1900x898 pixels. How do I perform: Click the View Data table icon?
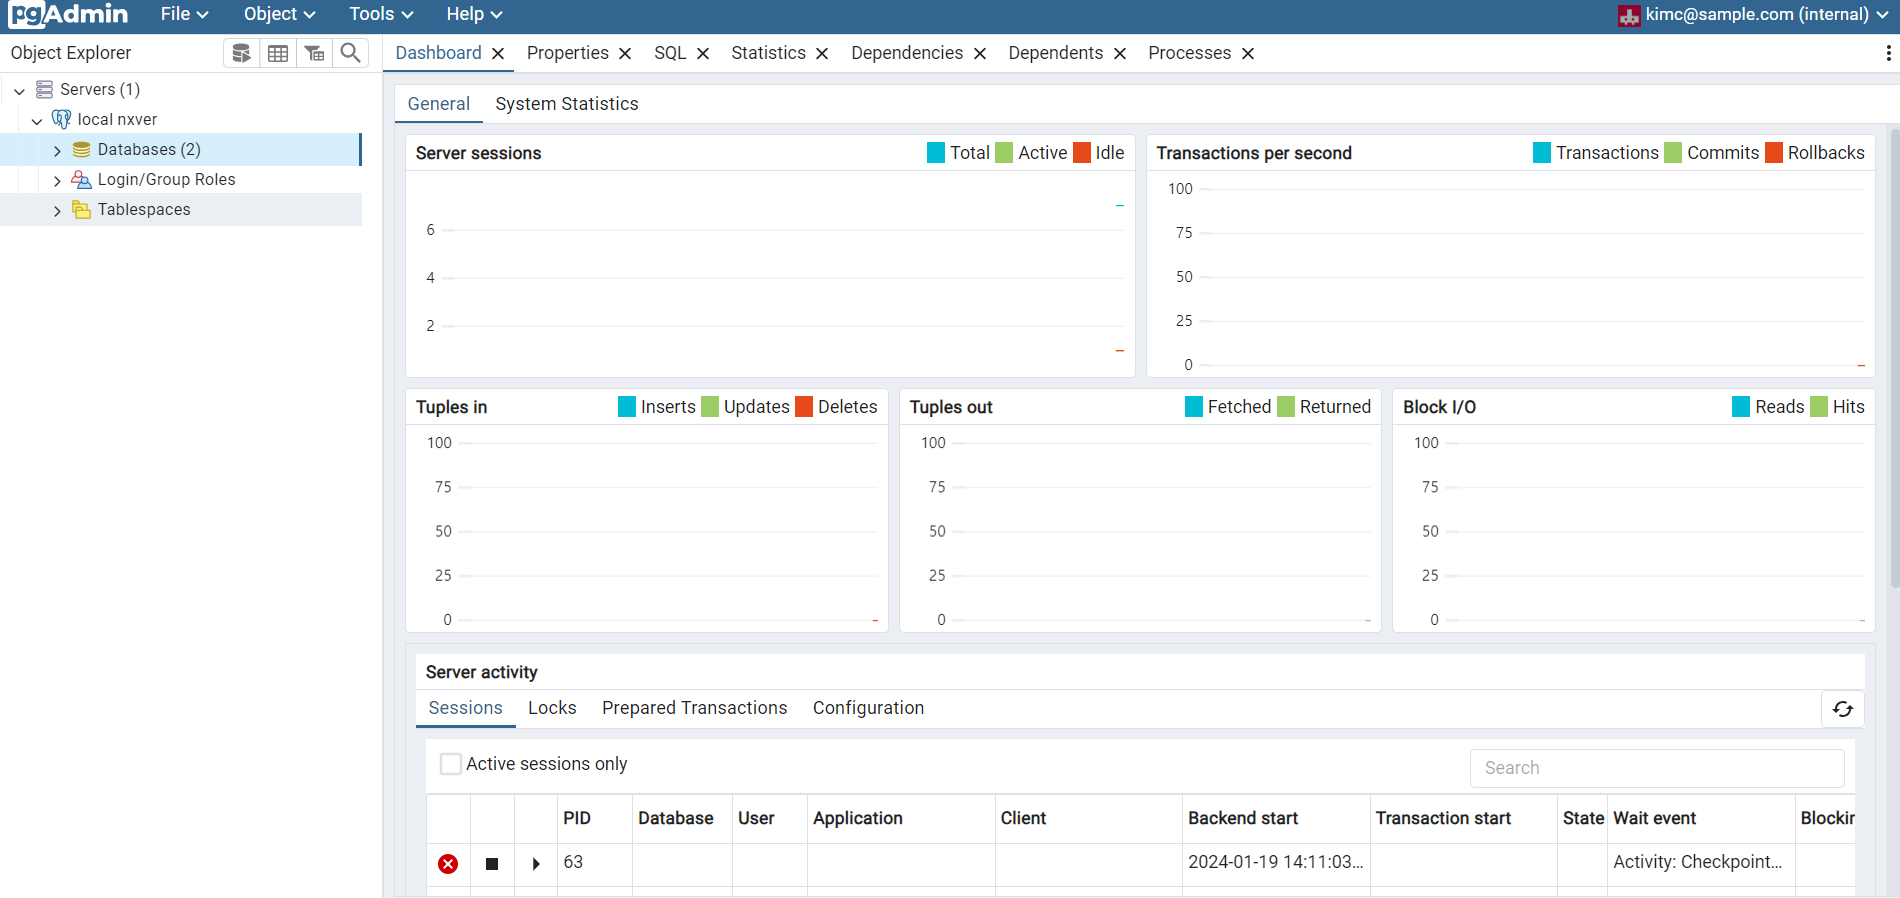(x=278, y=53)
